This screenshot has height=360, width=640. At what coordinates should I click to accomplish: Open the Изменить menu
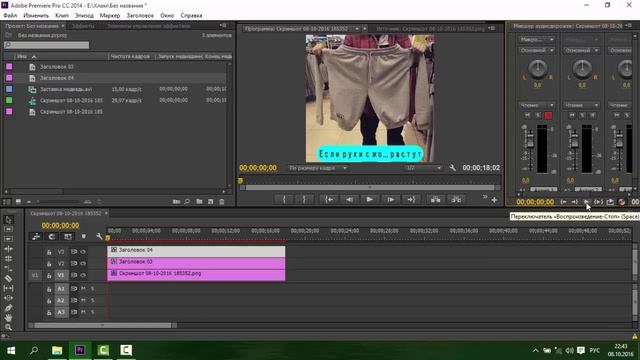click(x=36, y=16)
